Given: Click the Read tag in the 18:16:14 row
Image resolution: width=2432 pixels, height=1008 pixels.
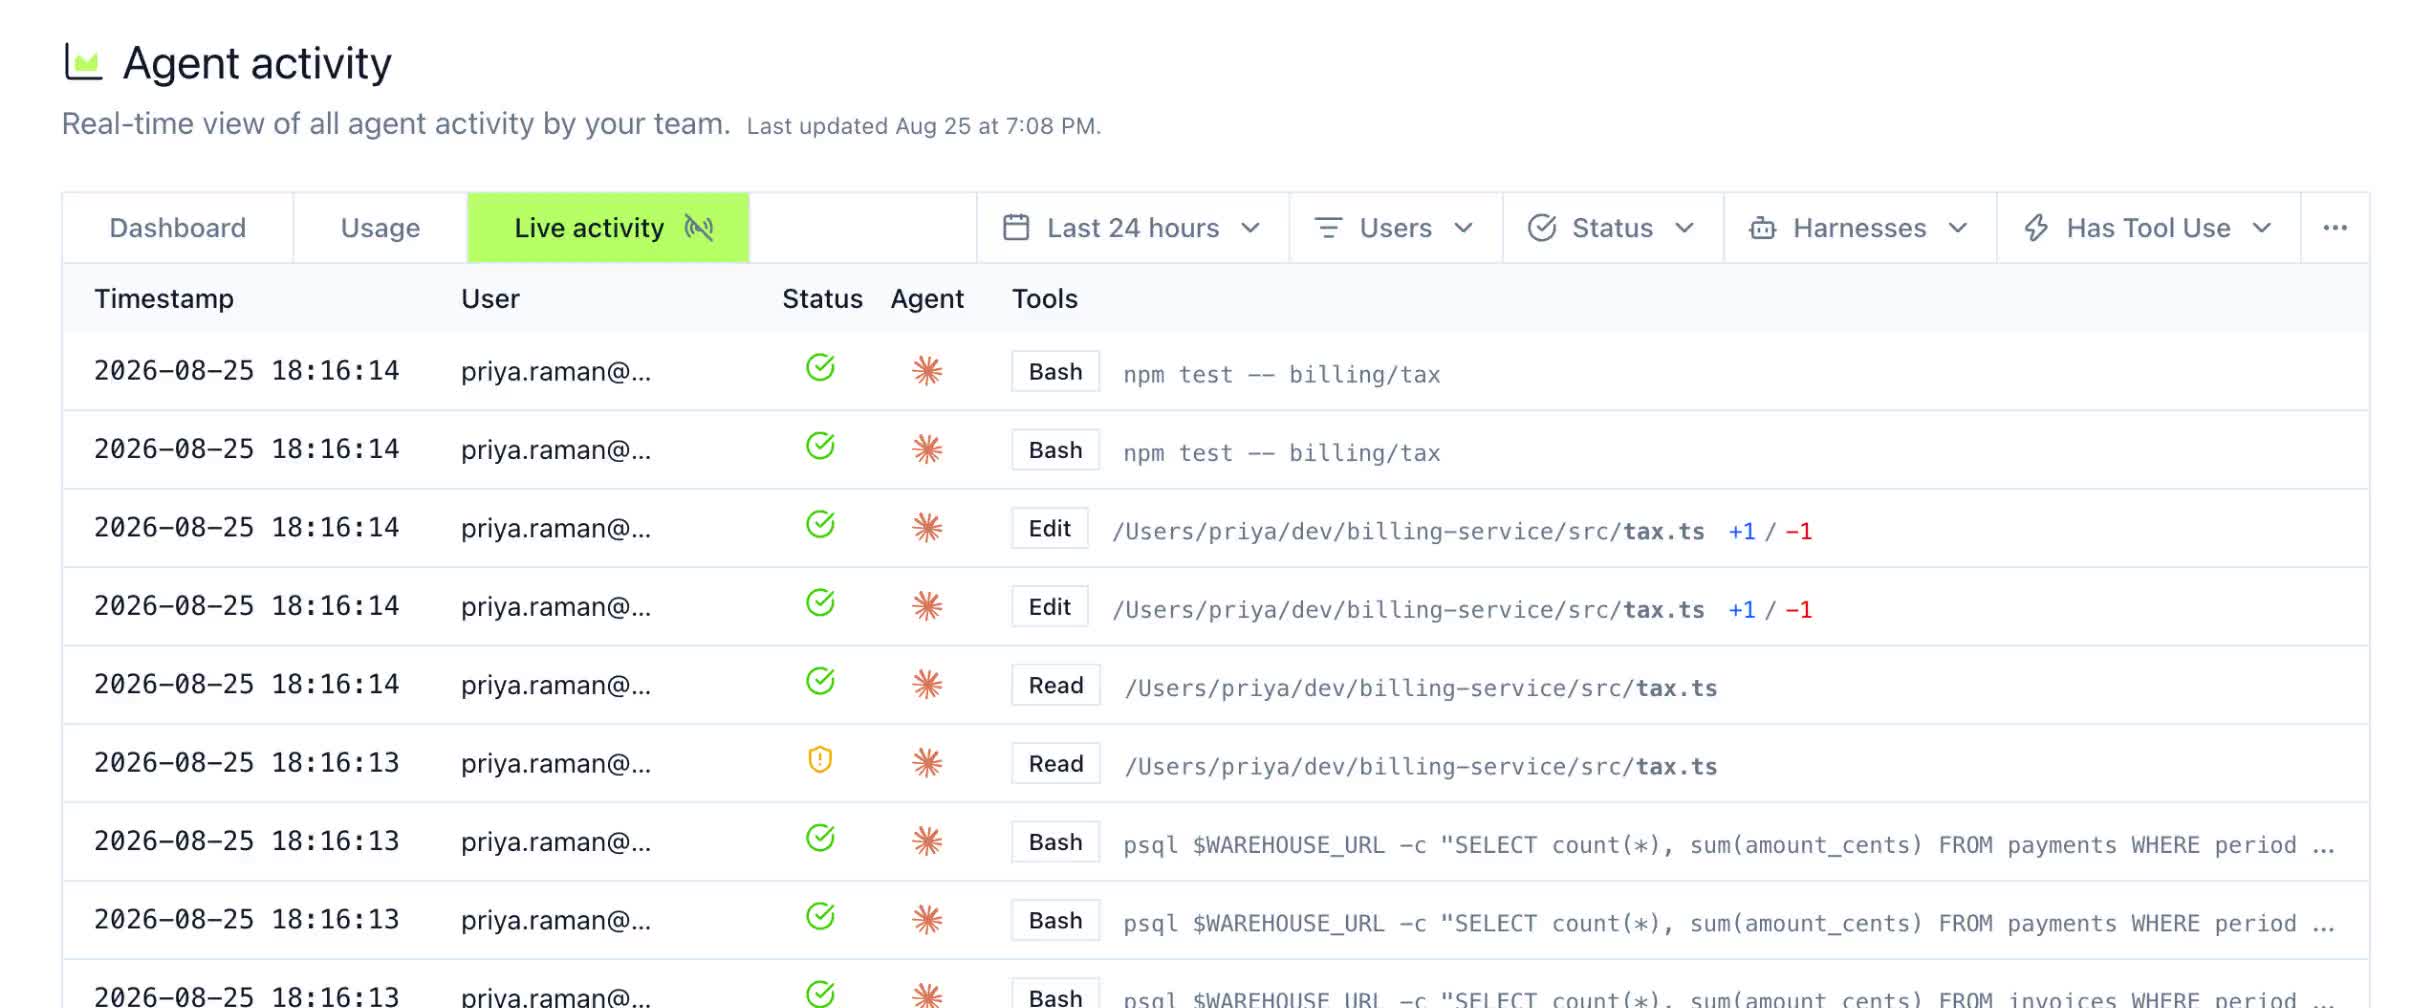Looking at the screenshot, I should pyautogui.click(x=1056, y=685).
